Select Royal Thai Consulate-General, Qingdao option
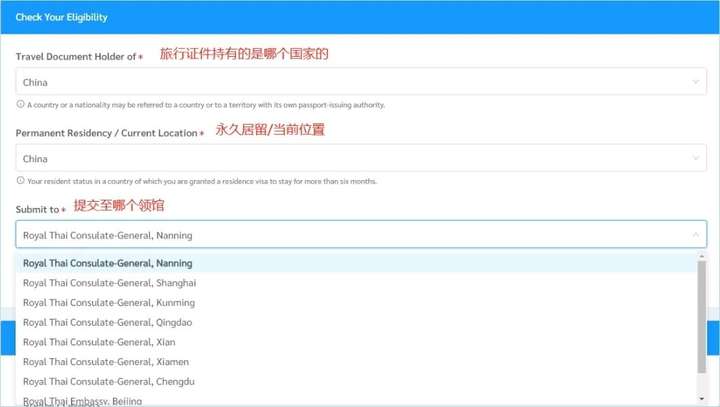 (356, 322)
